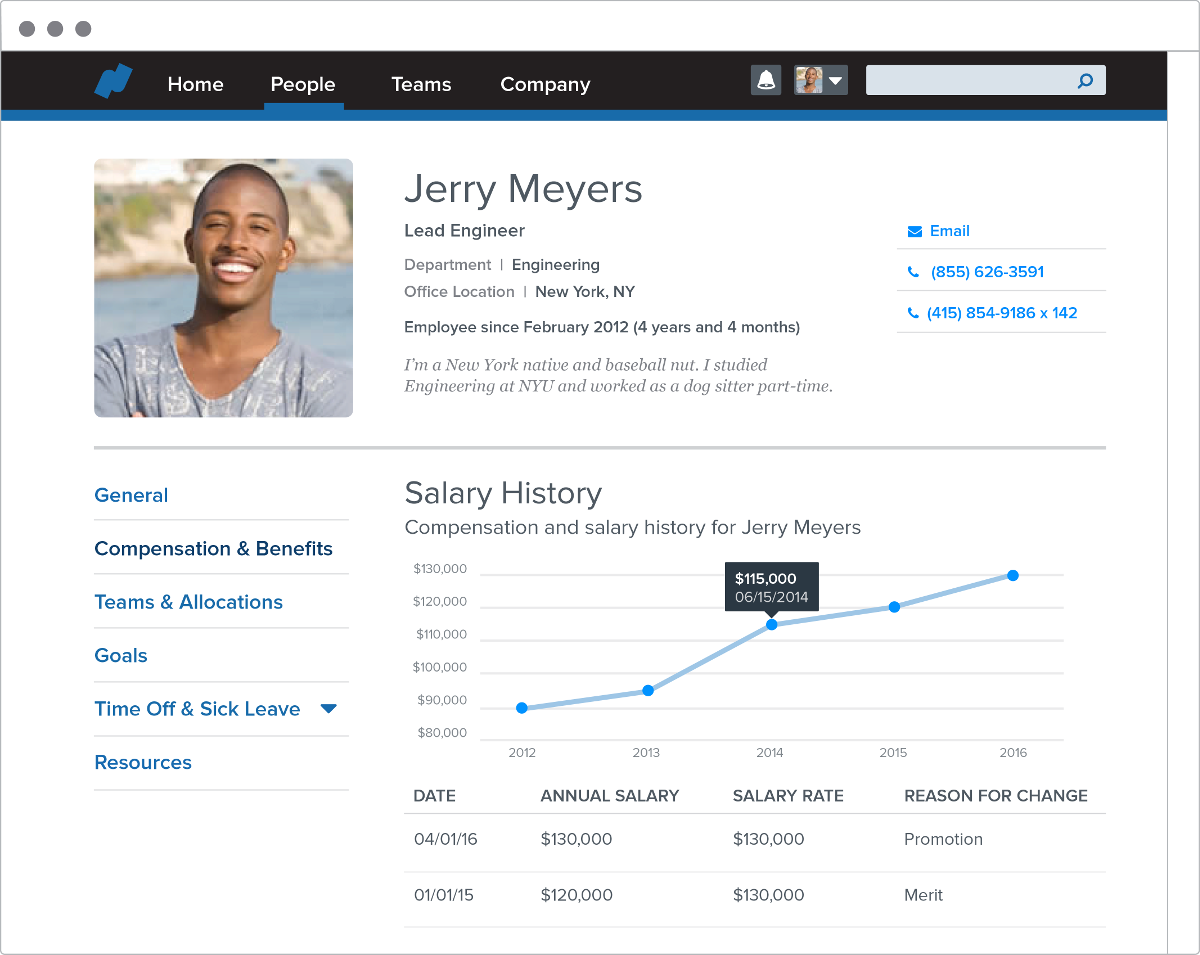The width and height of the screenshot is (1200, 955).
Task: Open the user account dropdown arrow
Action: [835, 80]
